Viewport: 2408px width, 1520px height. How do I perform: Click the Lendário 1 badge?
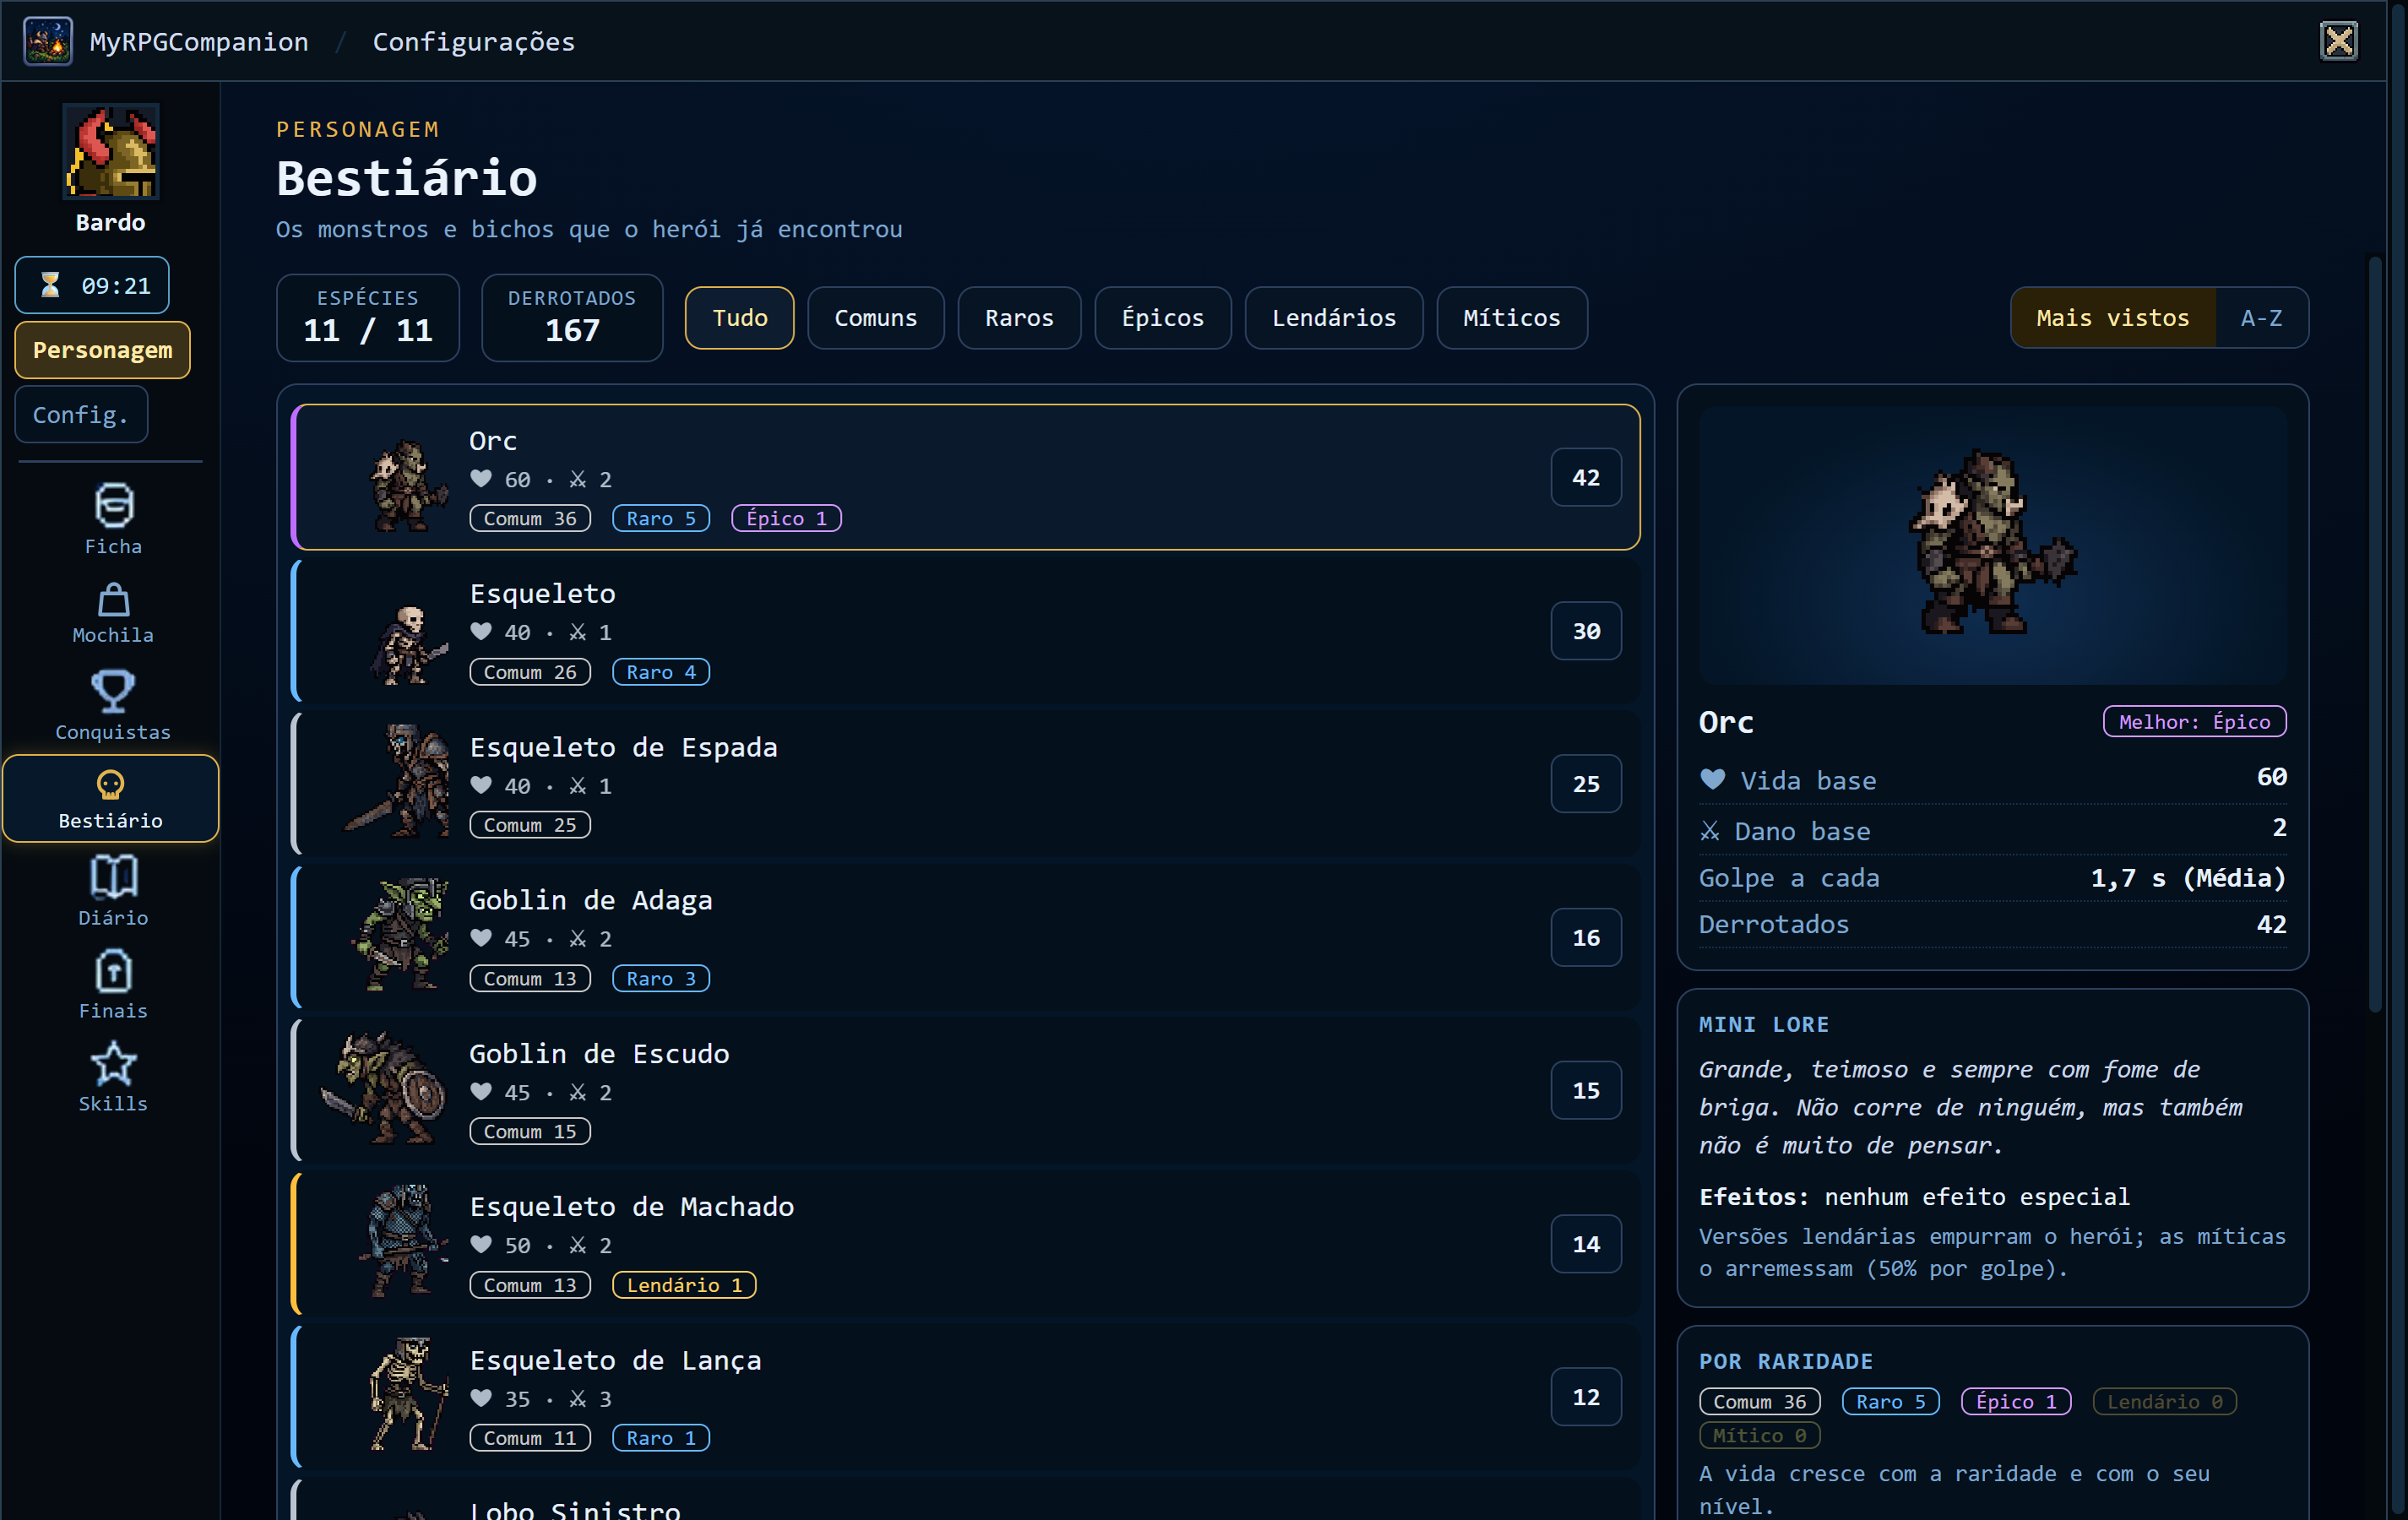point(685,1285)
